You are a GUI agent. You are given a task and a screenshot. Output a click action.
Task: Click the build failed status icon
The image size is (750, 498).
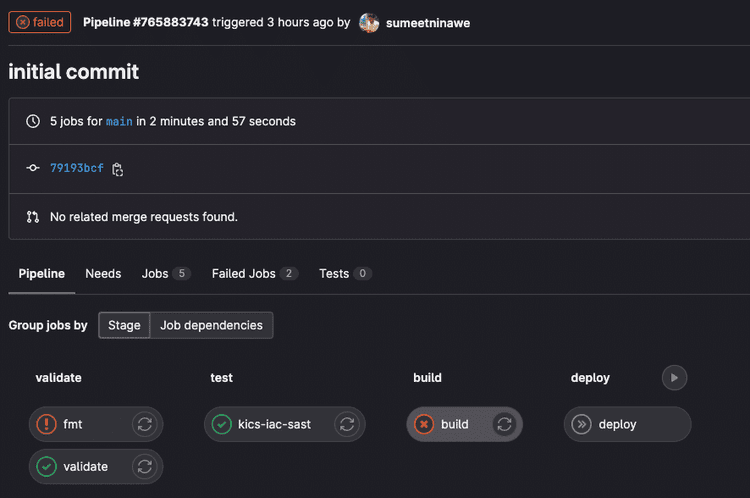pos(424,424)
